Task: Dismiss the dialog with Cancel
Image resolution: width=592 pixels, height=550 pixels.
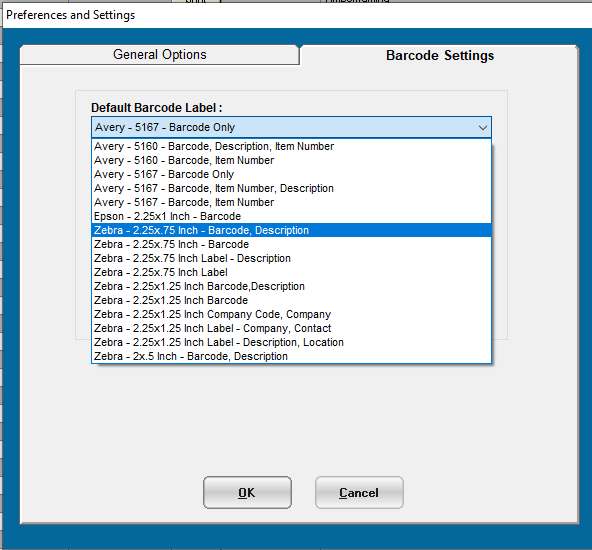Action: coord(359,493)
